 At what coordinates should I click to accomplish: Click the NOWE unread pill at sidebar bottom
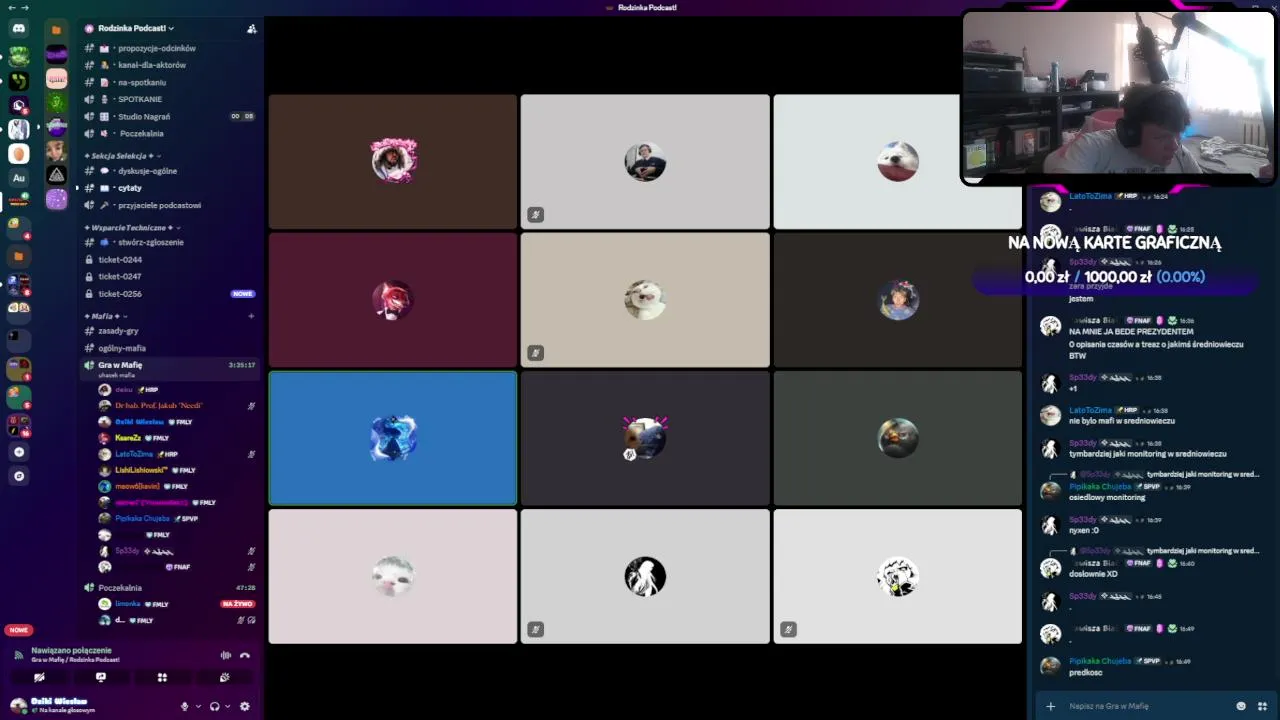tap(18, 630)
